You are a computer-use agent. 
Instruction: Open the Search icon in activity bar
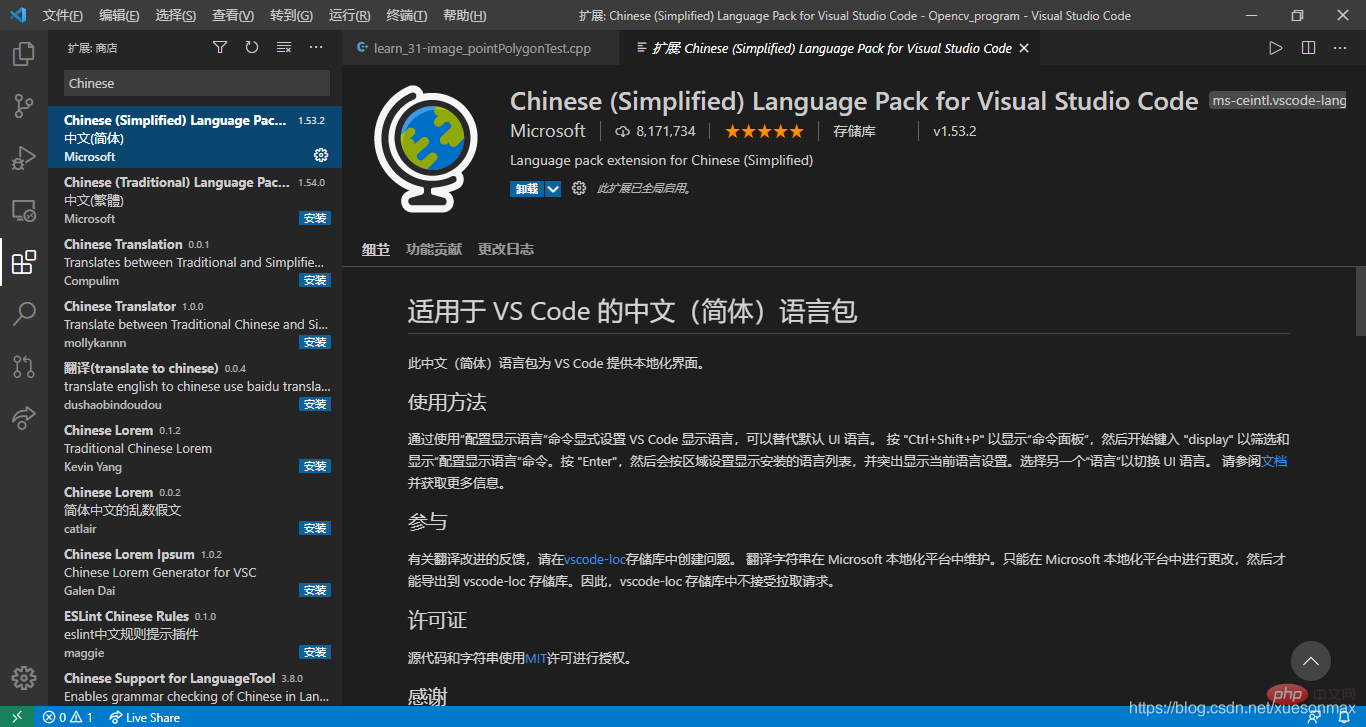point(24,314)
